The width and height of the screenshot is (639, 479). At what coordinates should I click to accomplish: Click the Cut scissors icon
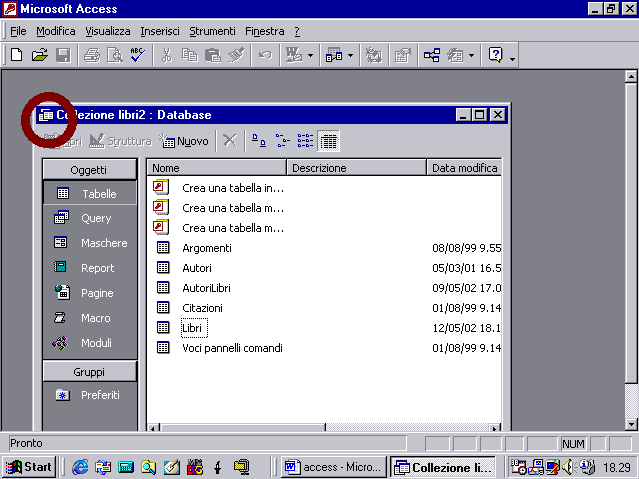tap(167, 55)
